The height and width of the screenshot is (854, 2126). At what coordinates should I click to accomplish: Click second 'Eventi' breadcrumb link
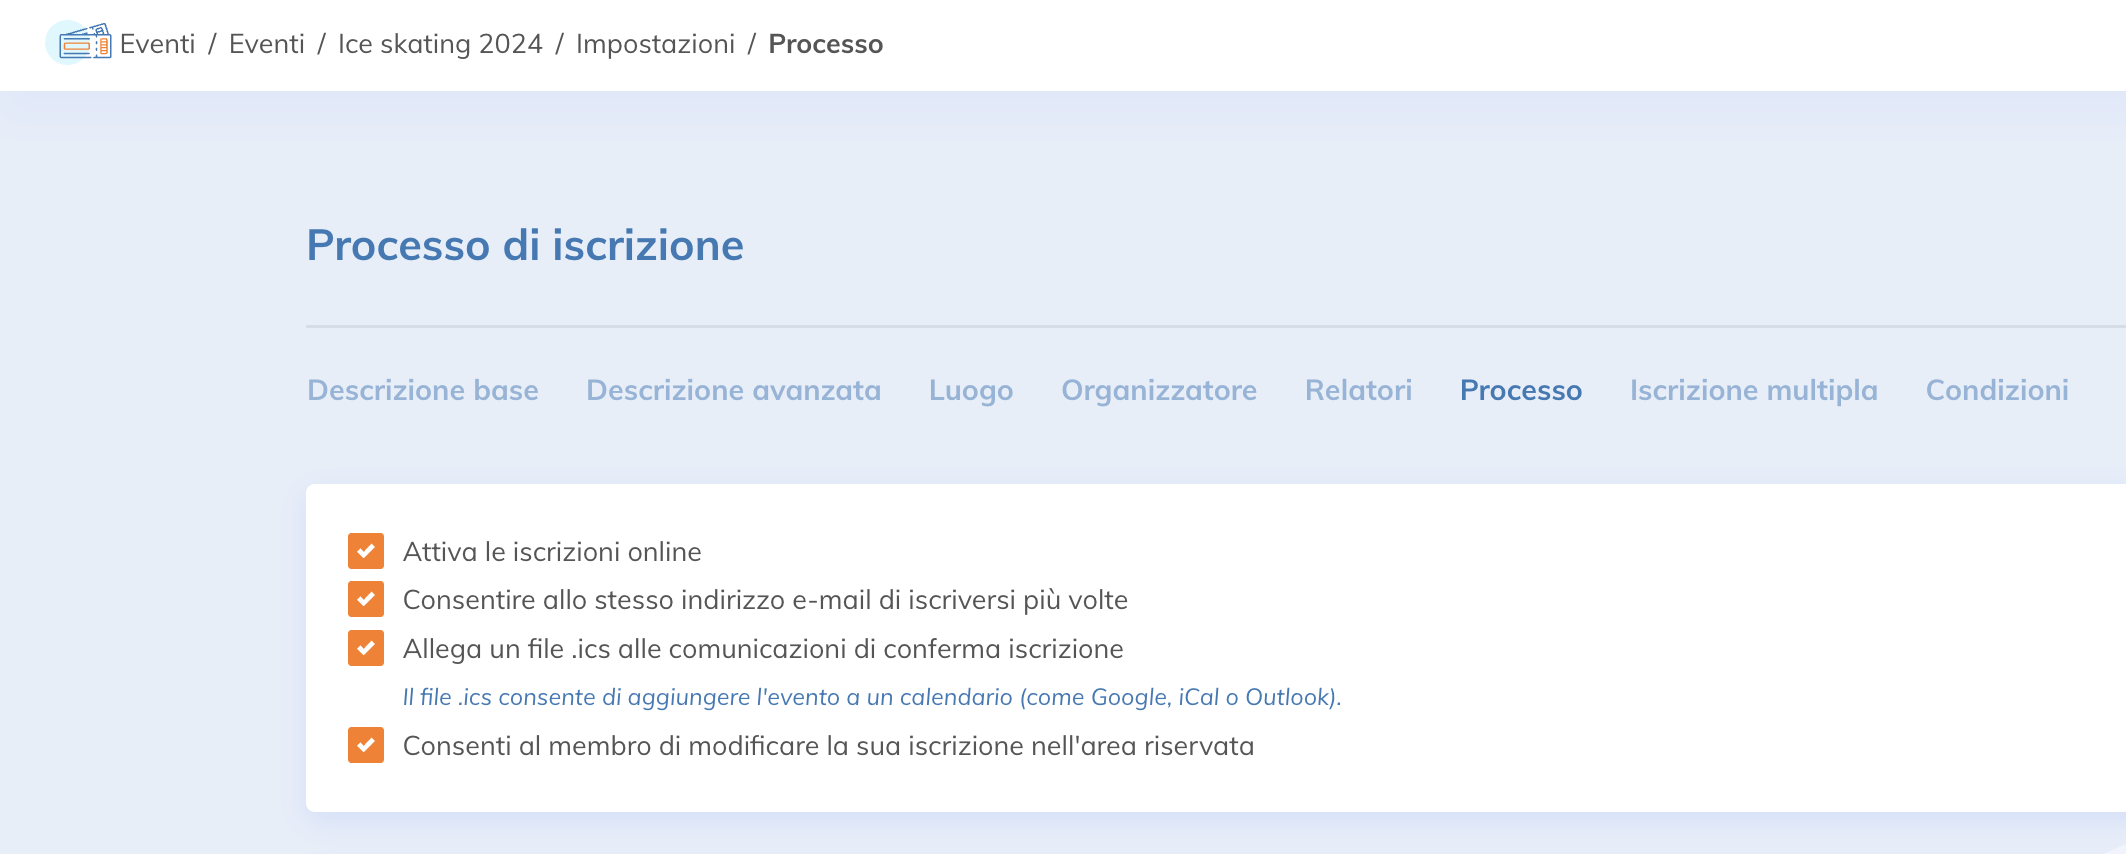click(266, 44)
